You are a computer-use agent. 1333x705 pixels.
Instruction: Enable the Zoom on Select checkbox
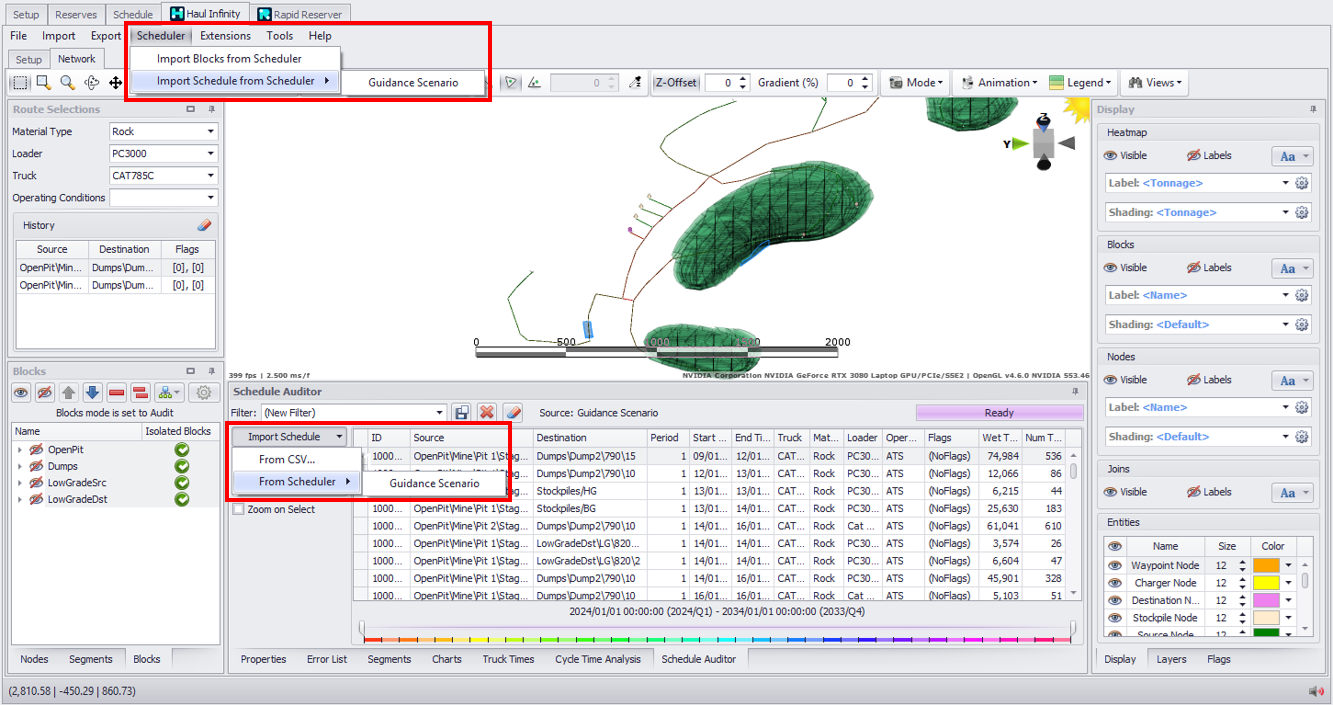point(238,509)
